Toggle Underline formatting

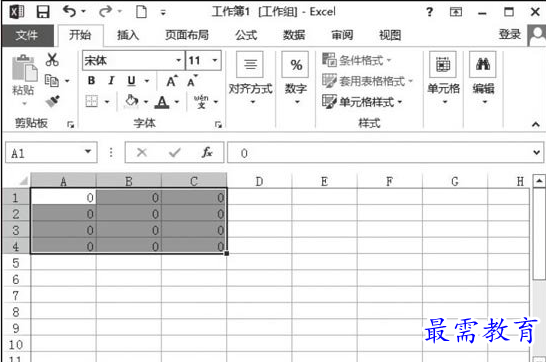131,81
